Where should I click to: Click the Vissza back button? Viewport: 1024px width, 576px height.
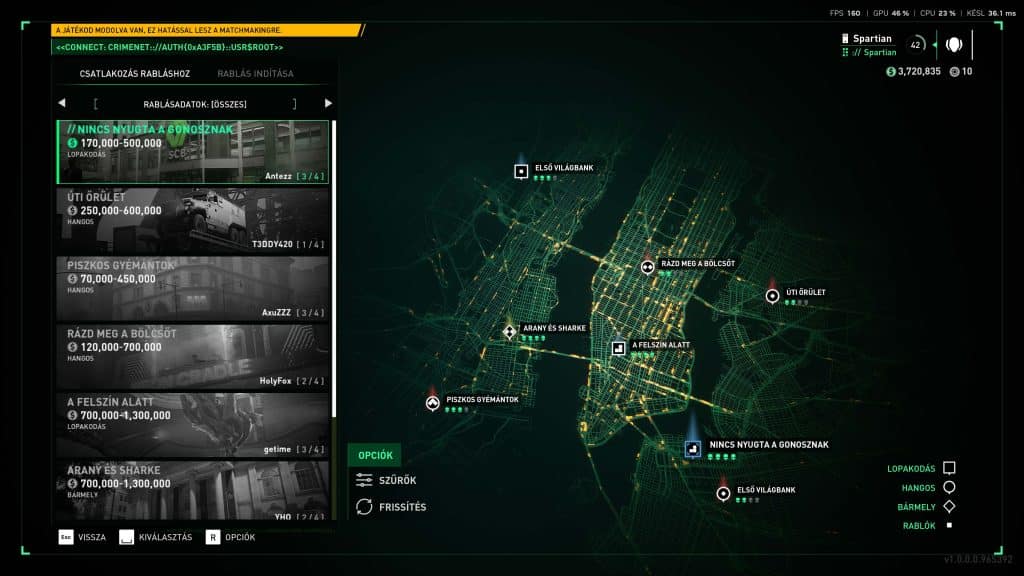(82, 537)
